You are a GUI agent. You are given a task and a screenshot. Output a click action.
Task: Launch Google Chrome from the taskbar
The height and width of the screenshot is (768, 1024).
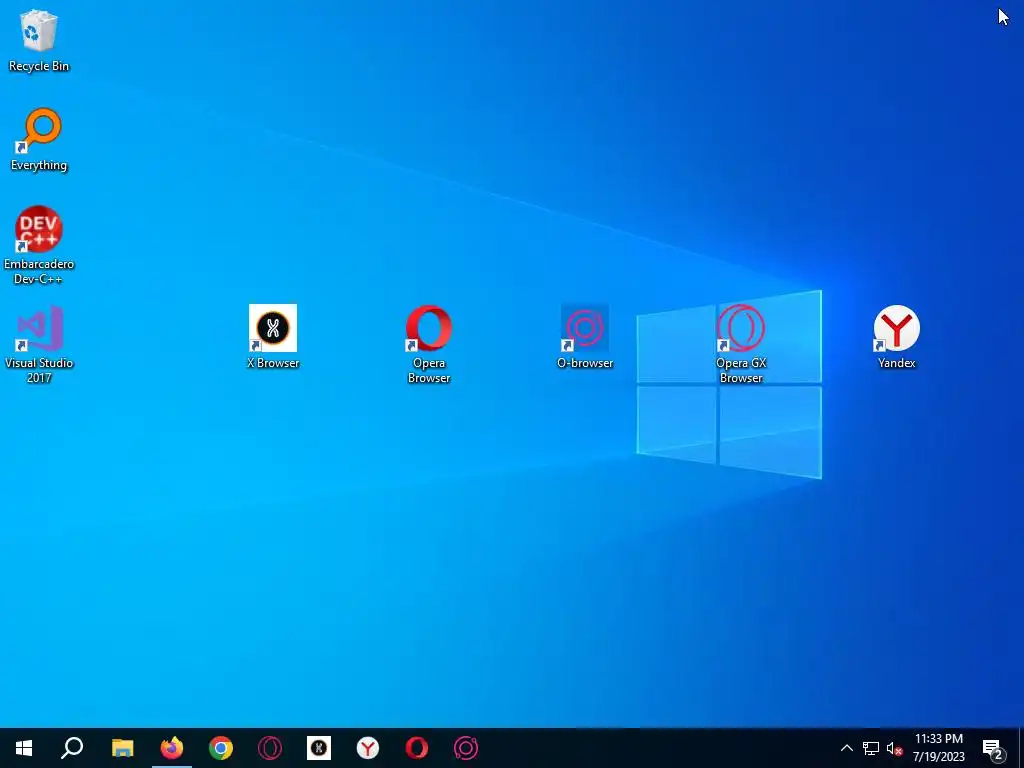point(221,748)
